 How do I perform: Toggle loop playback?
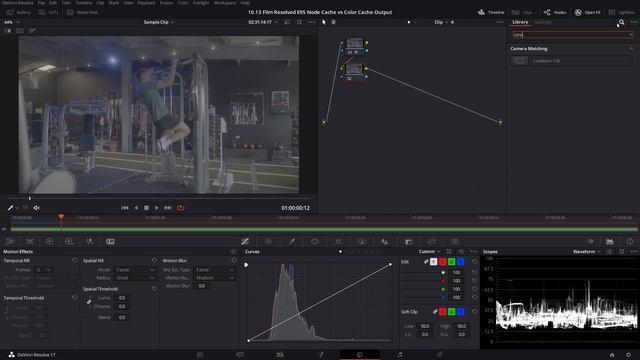181,208
